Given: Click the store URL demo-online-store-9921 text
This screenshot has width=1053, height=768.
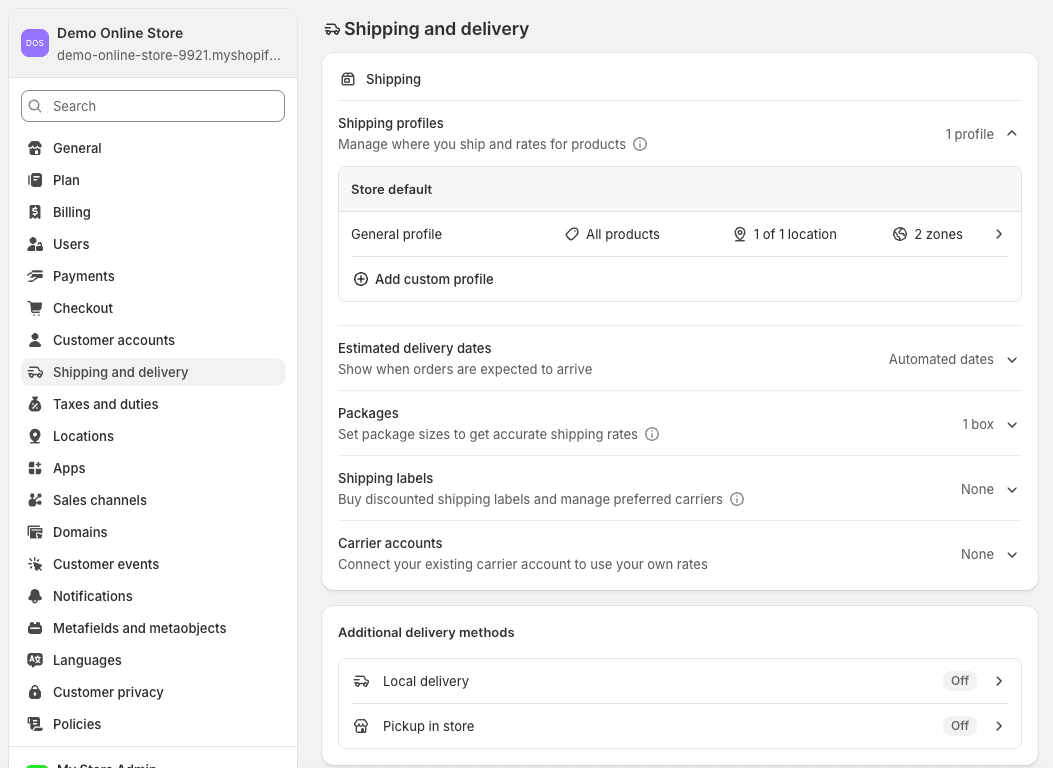Looking at the screenshot, I should tap(169, 55).
